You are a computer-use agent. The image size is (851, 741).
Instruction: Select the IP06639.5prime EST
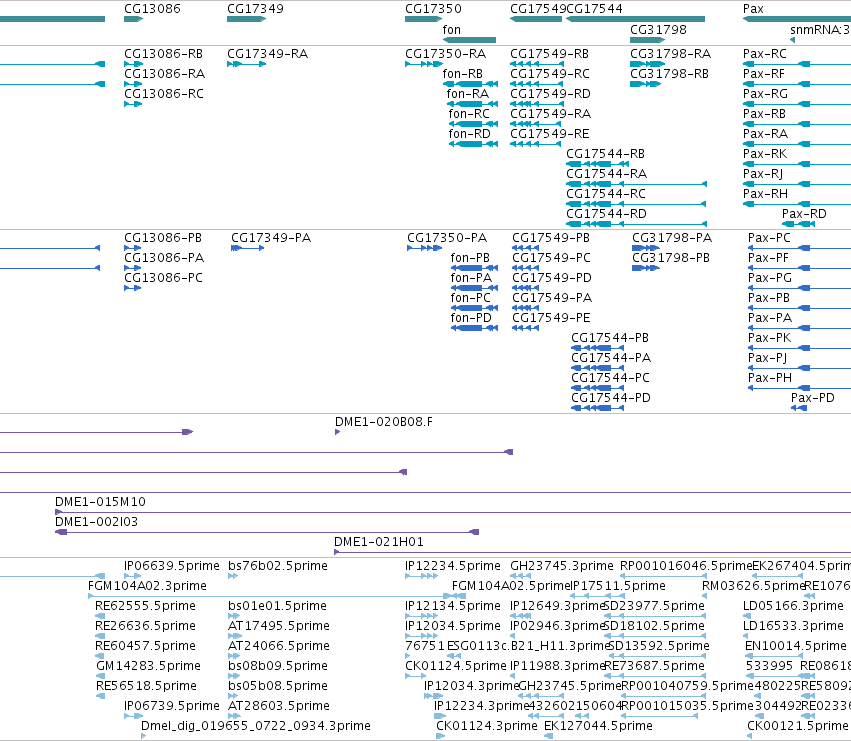(x=132, y=576)
